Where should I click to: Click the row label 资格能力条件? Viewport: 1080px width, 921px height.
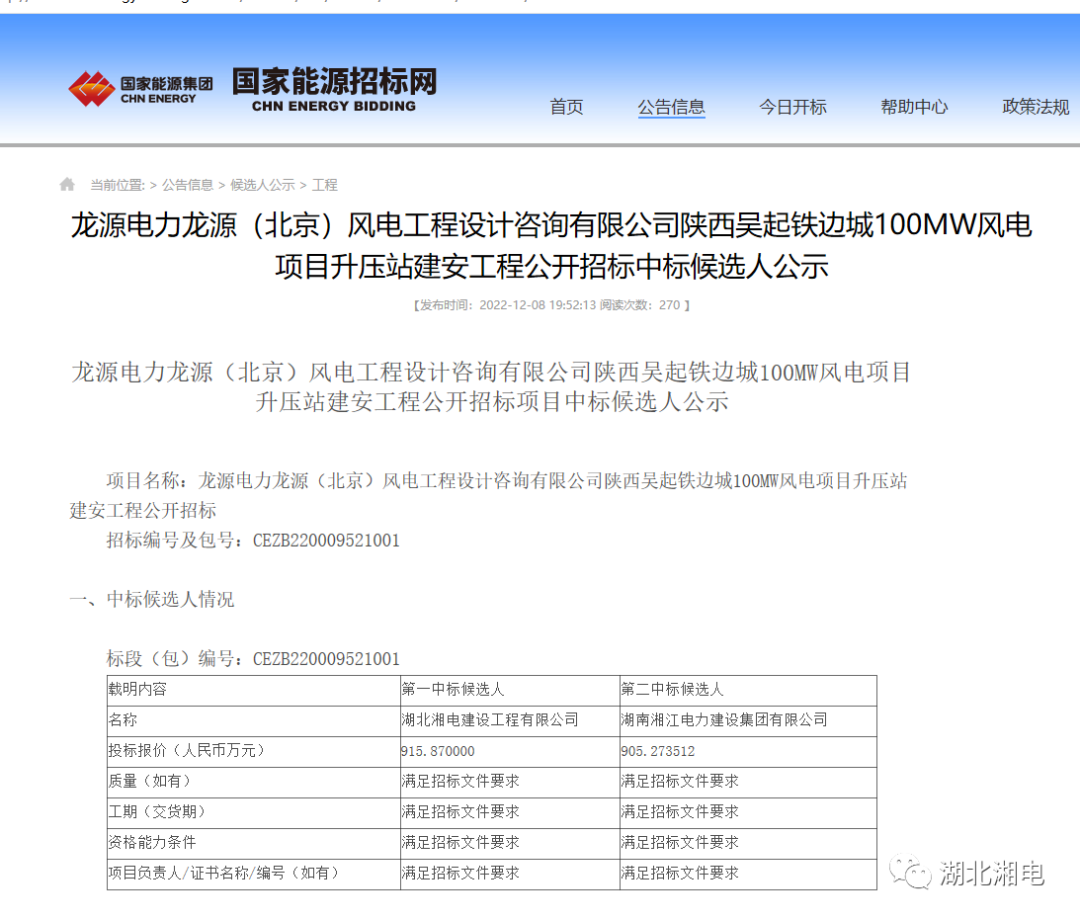tap(152, 842)
